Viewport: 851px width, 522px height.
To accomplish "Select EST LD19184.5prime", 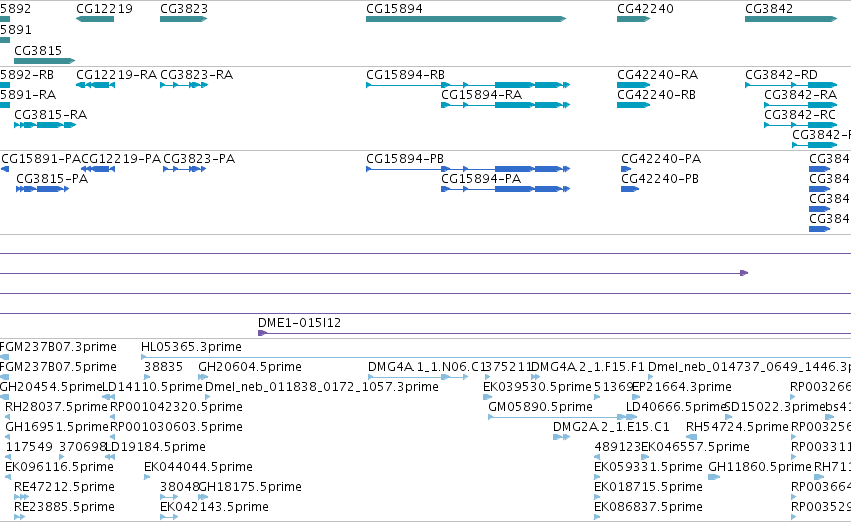I will tap(155, 447).
